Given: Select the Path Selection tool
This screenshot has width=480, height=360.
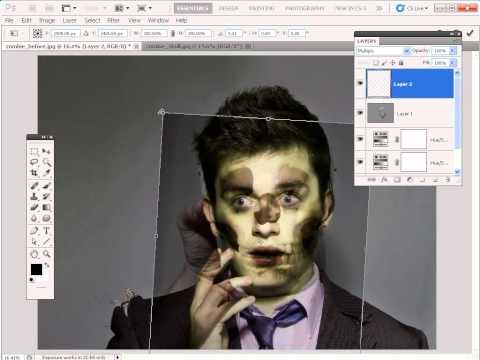Looking at the screenshot, I should coord(34,241).
